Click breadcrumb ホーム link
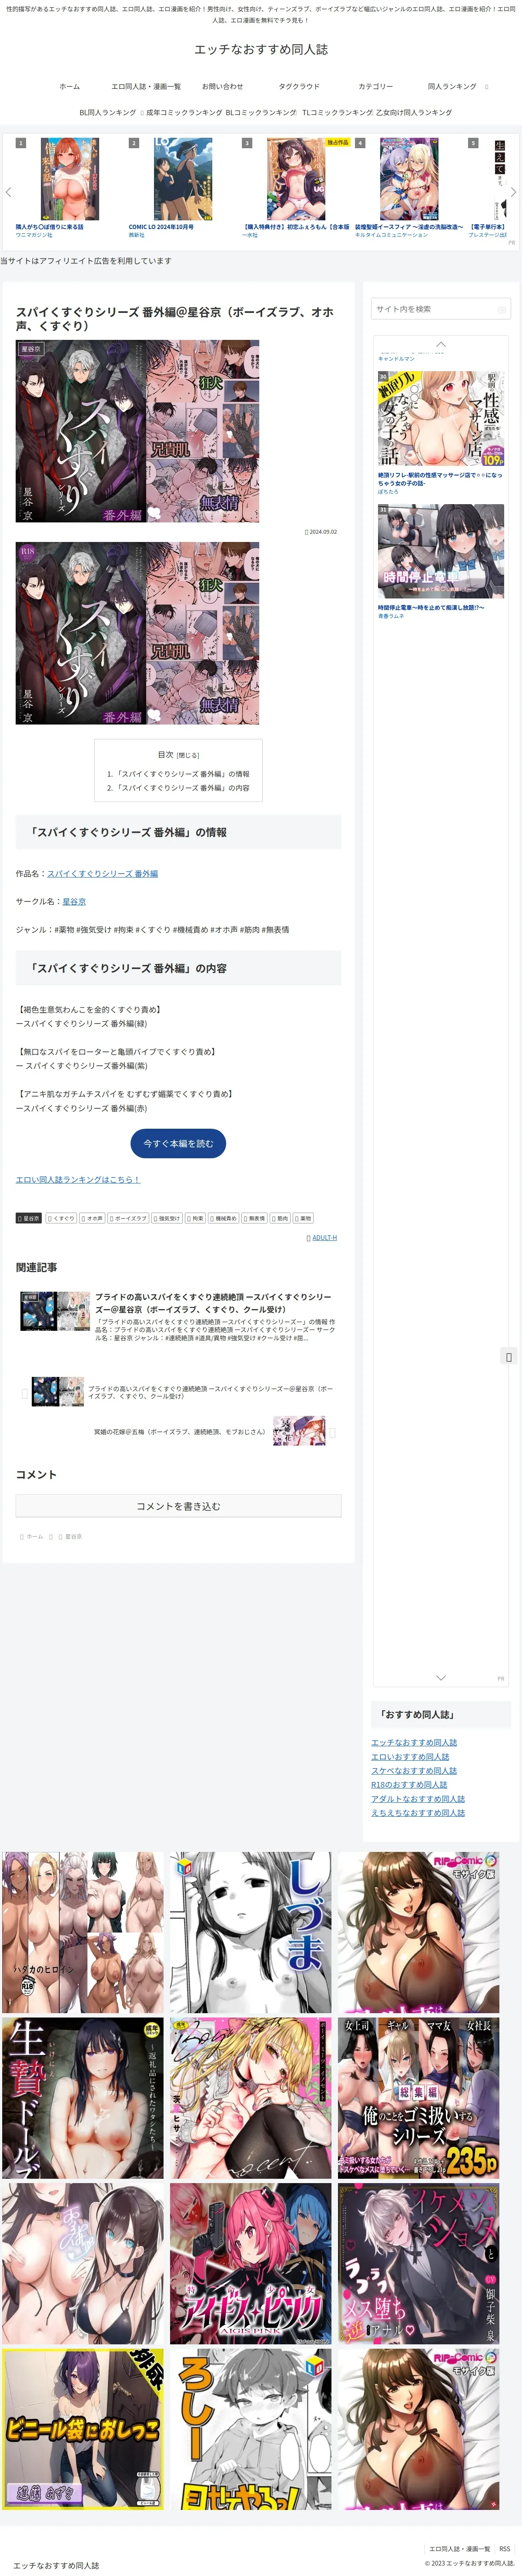Viewport: 522px width, 2576px height. click(34, 1536)
